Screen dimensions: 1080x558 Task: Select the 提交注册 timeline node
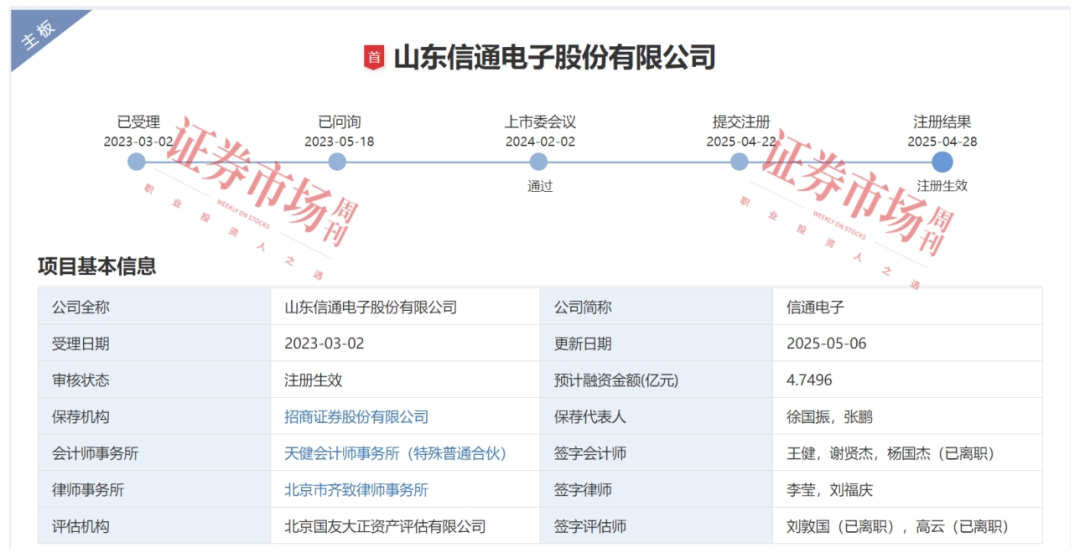point(739,162)
